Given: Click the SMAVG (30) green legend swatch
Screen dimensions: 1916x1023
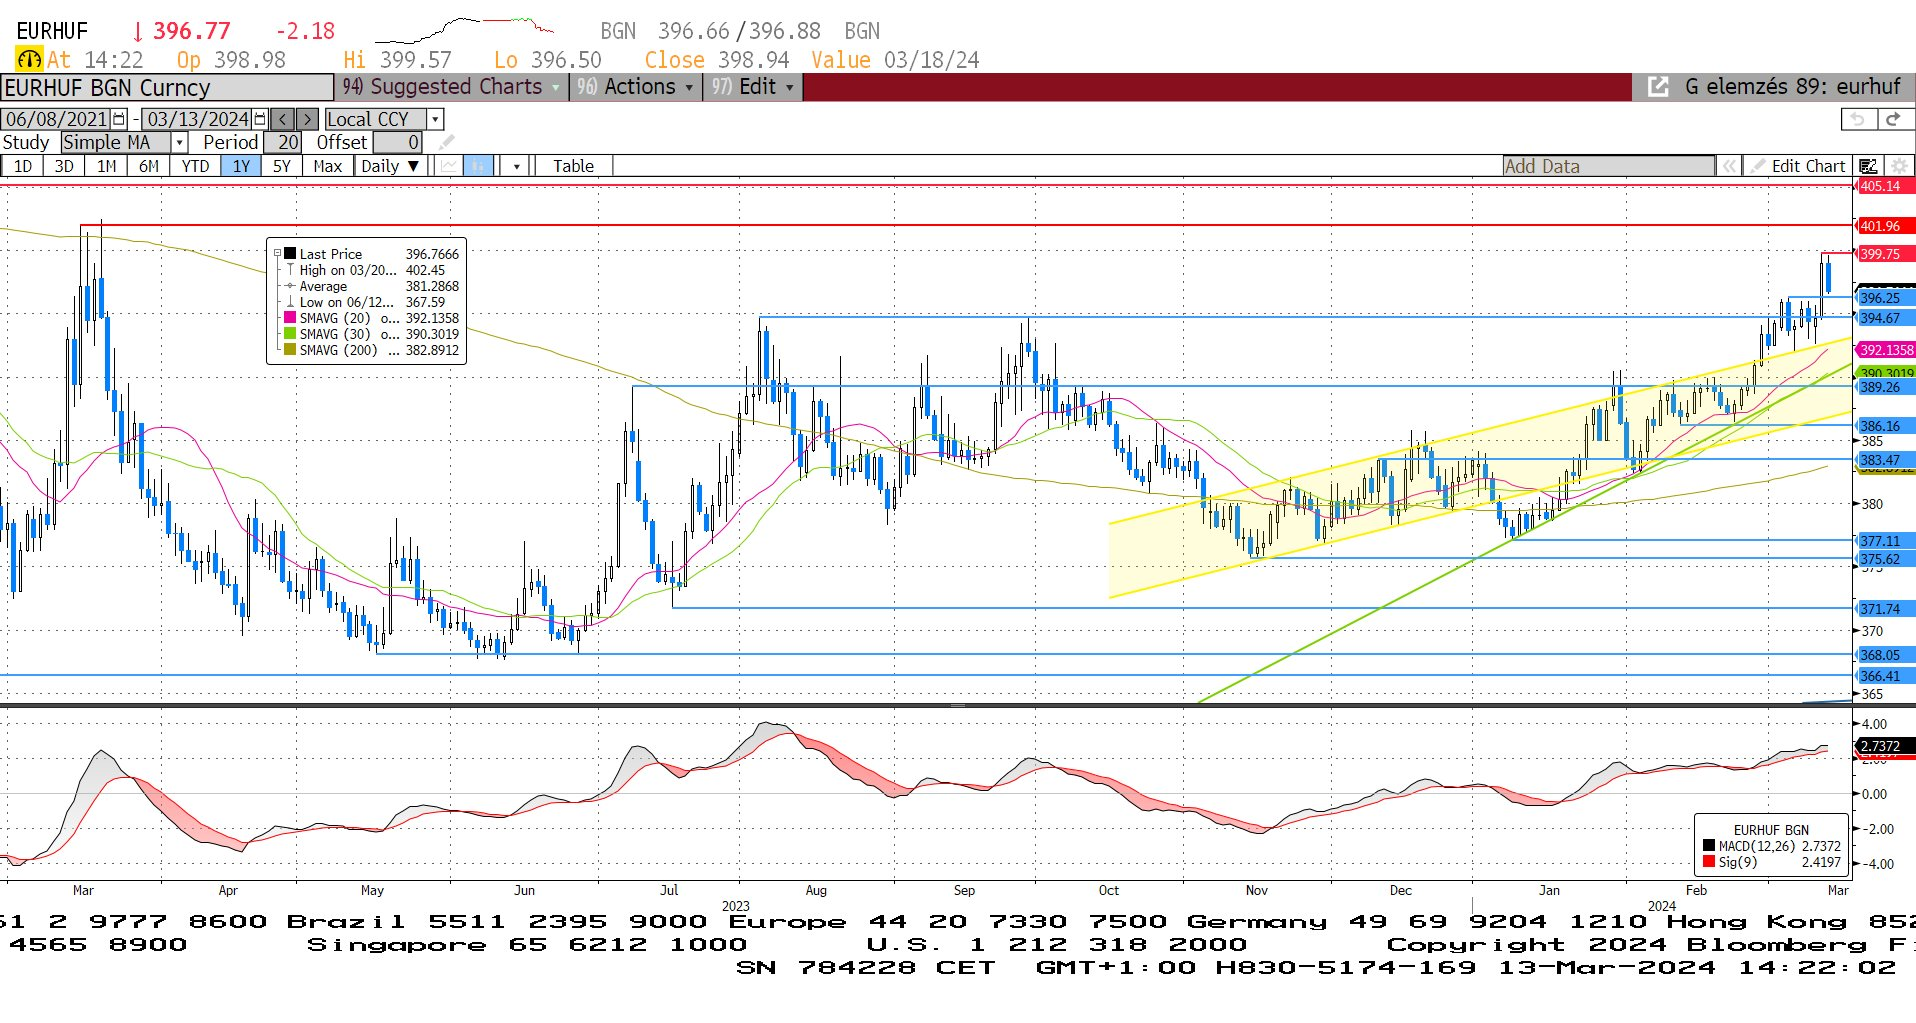Looking at the screenshot, I should [290, 334].
